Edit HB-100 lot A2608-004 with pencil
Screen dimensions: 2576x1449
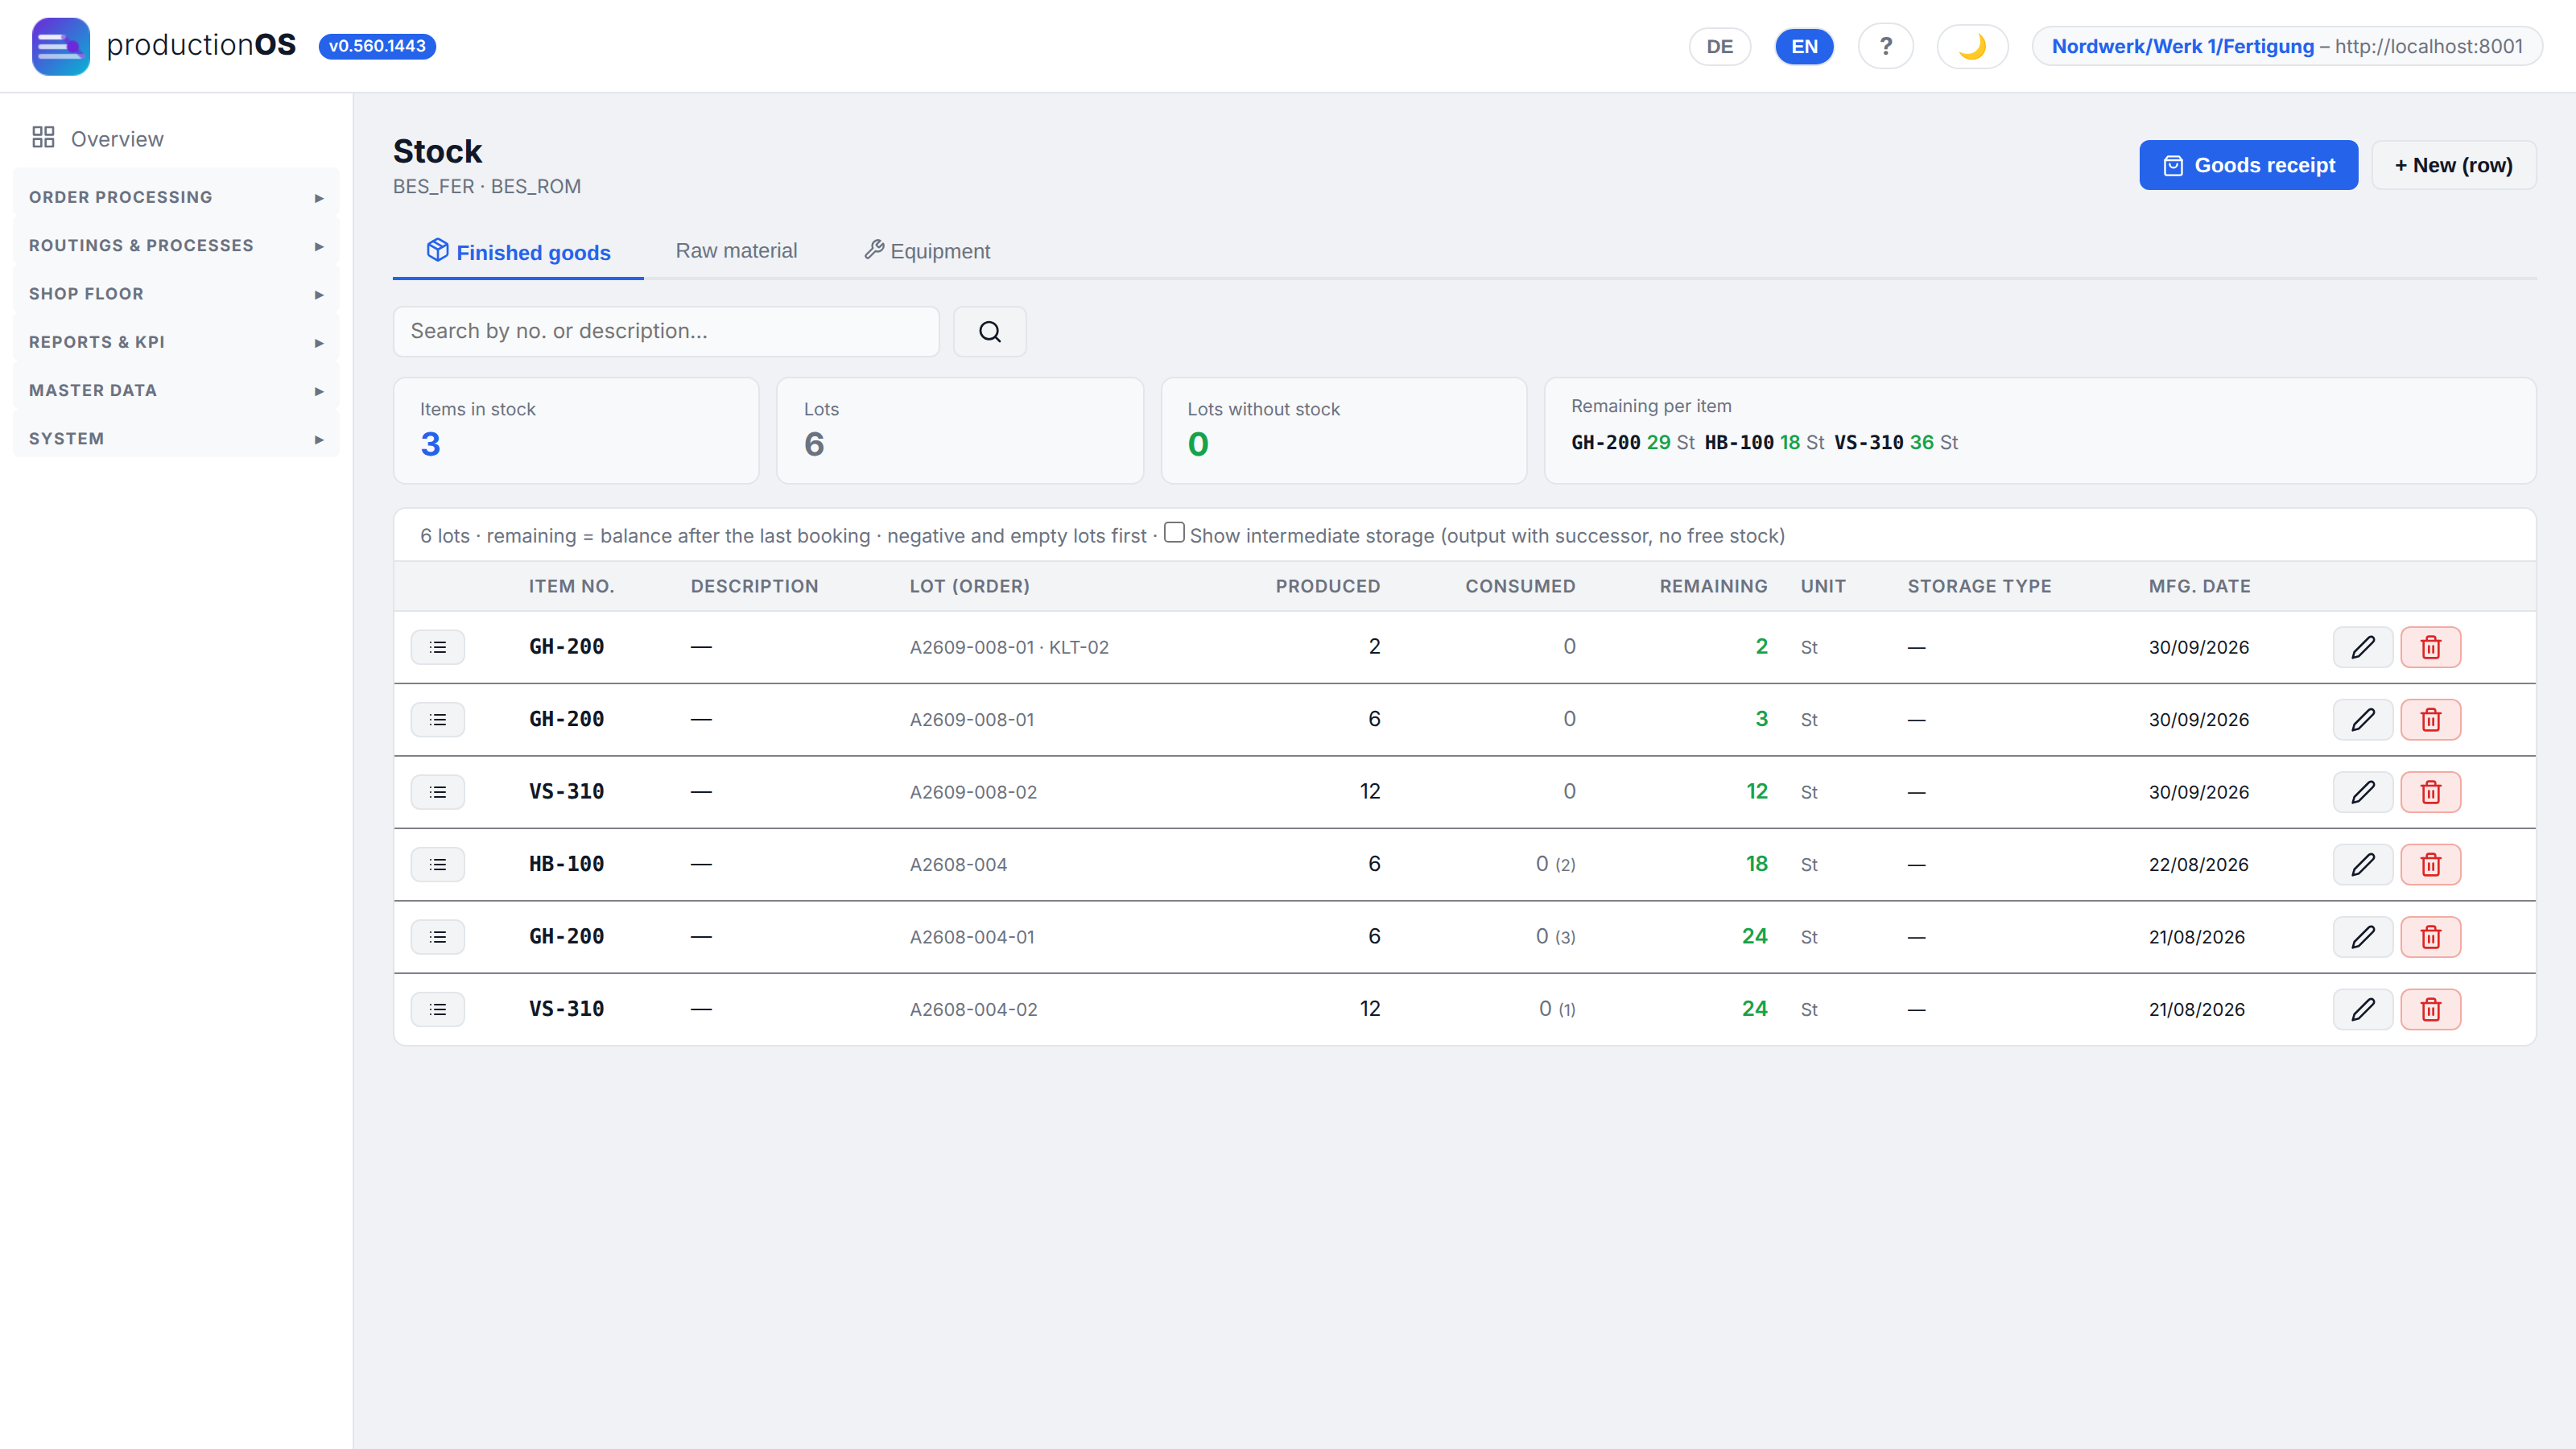pos(2362,864)
